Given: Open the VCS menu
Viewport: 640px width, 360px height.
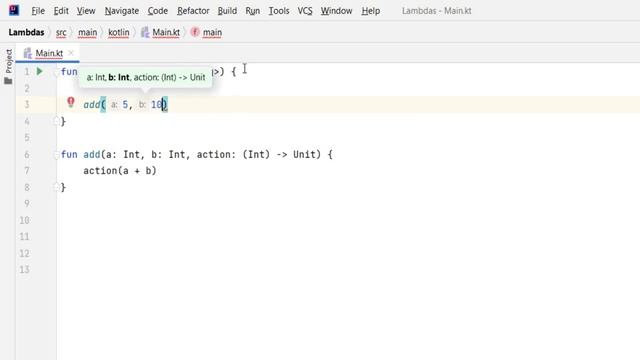Looking at the screenshot, I should 304,11.
